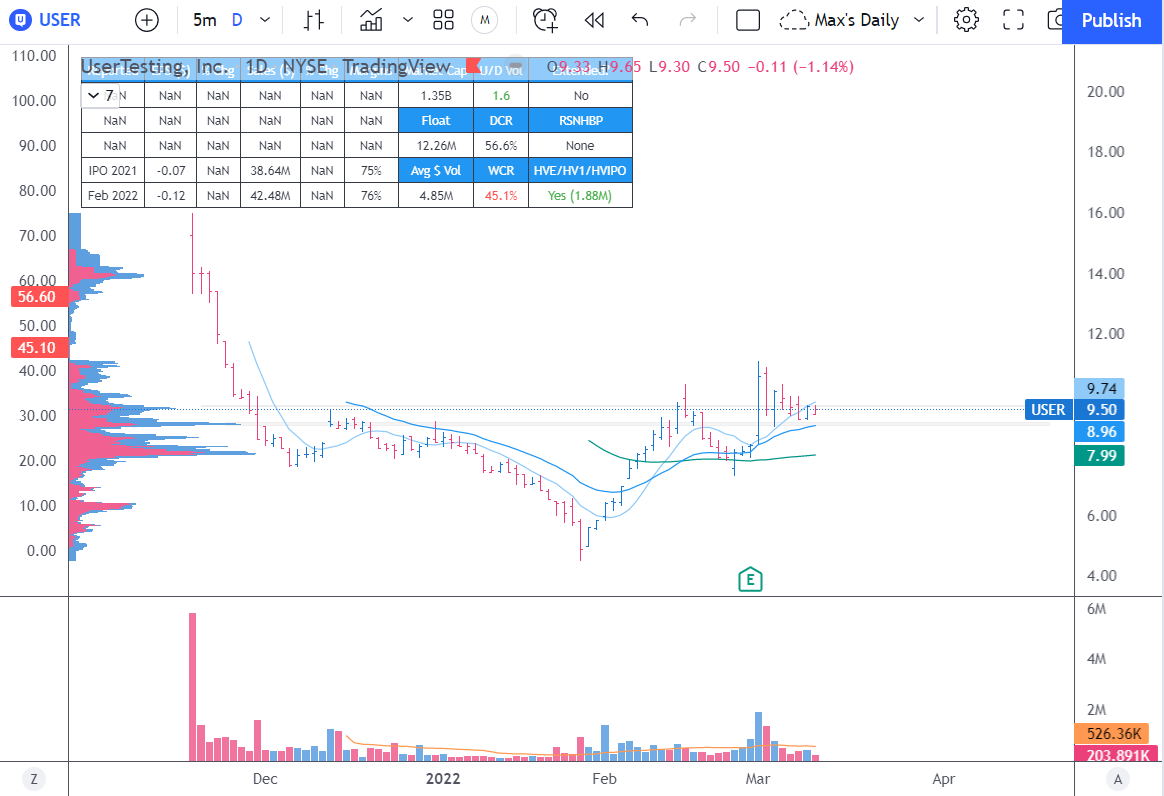Click the circled M financials icon

coord(485,20)
